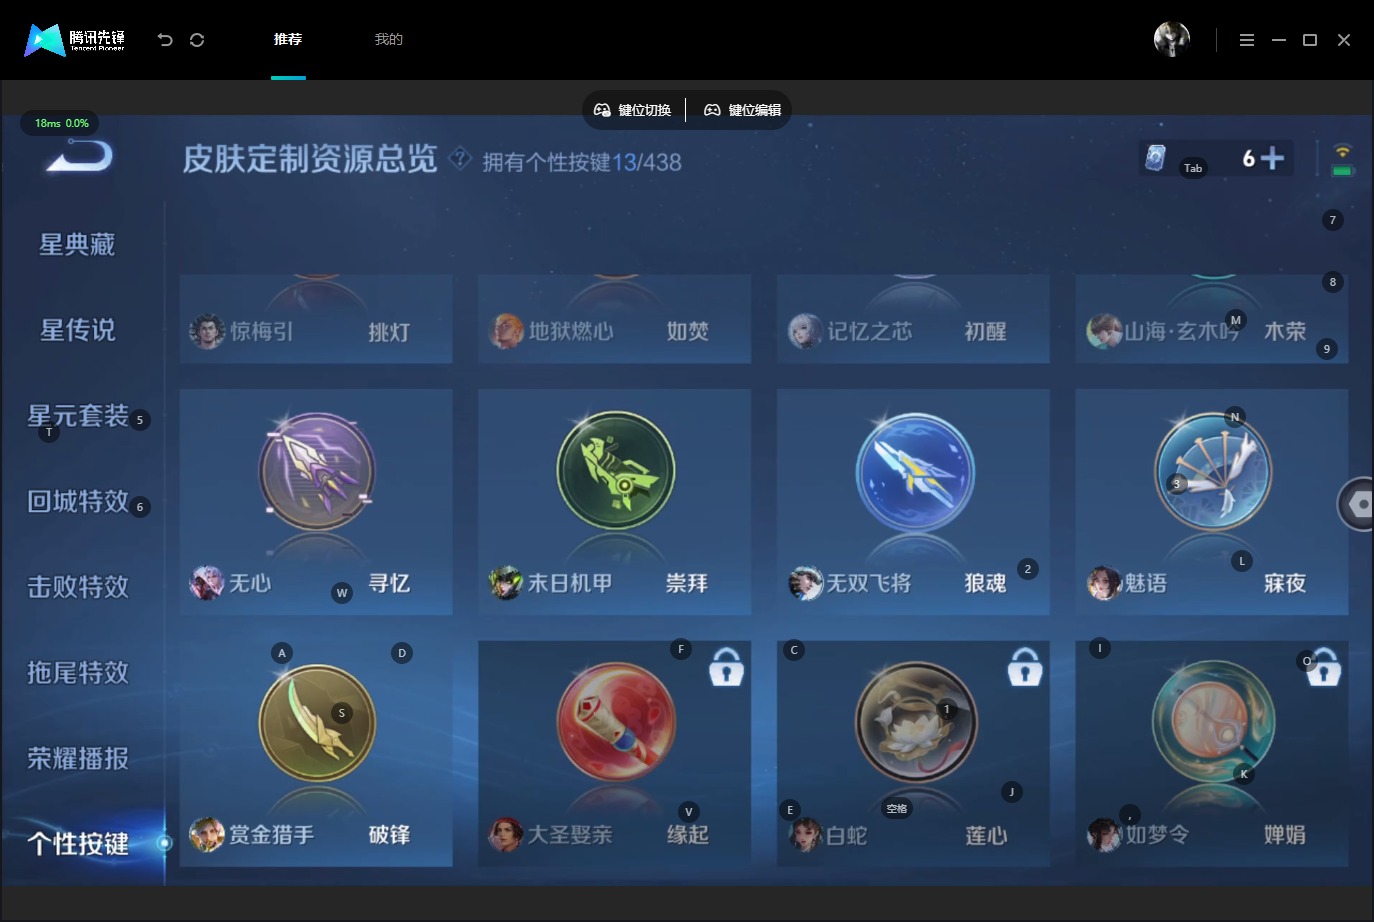Click the 皮肤定制资源总览 title

[x=310, y=159]
